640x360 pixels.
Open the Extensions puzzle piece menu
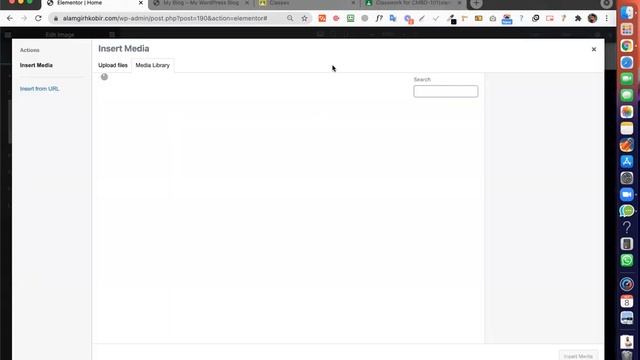tap(578, 18)
